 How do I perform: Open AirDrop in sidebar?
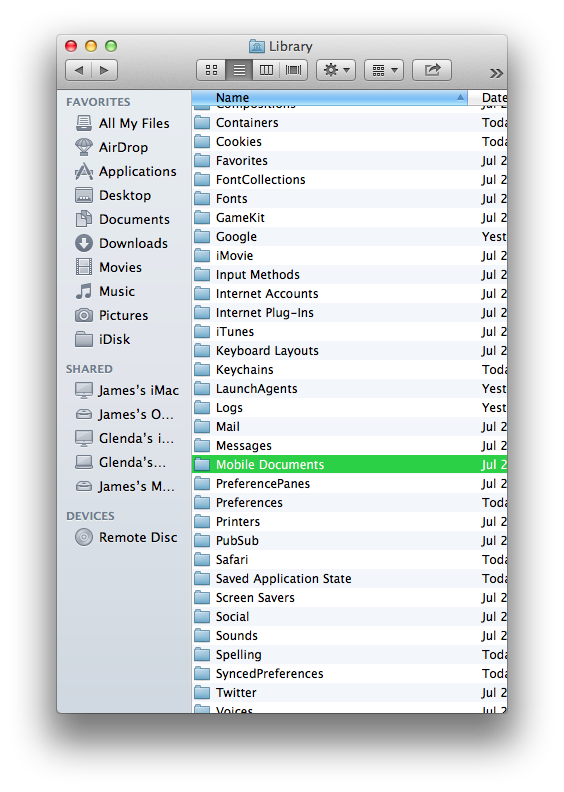point(112,147)
